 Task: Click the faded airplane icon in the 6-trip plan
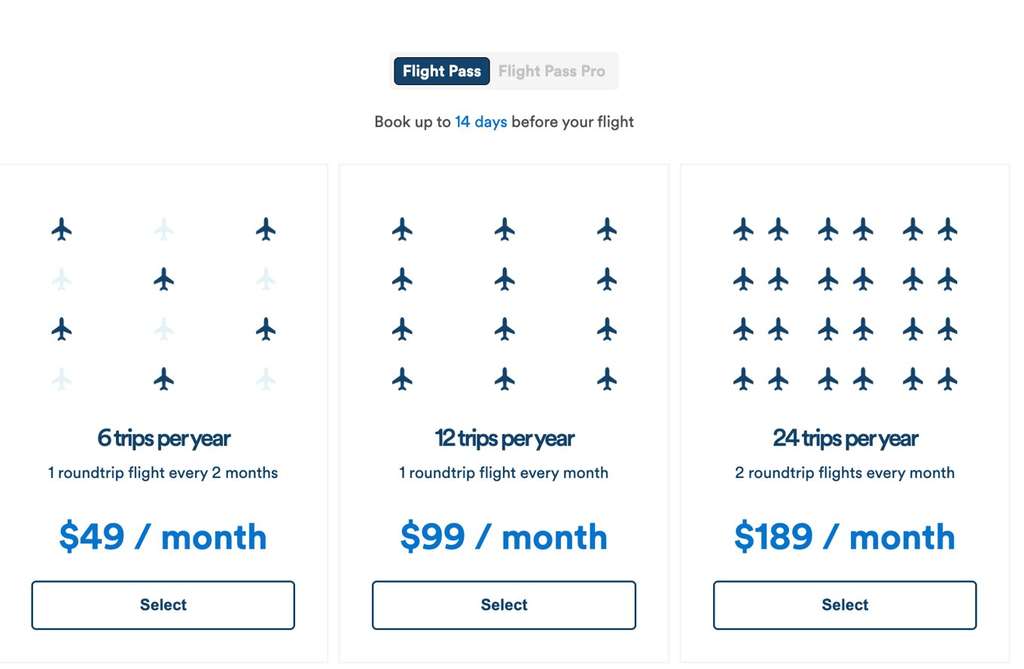(164, 228)
